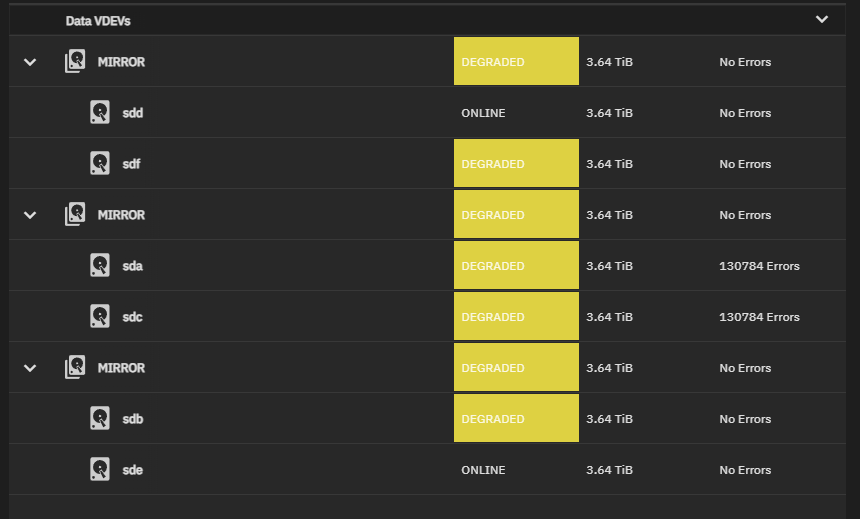Click No Errors for MIRROR containing sda
This screenshot has width=860, height=519.
(x=745, y=215)
